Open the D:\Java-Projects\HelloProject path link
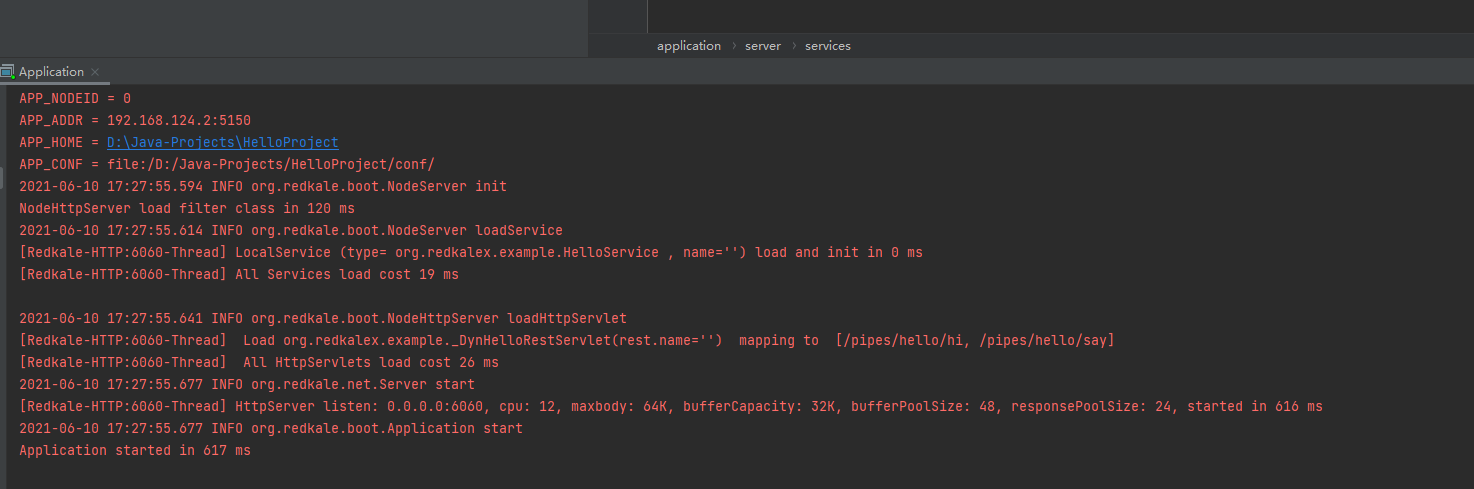Image resolution: width=1474 pixels, height=489 pixels. (x=222, y=143)
